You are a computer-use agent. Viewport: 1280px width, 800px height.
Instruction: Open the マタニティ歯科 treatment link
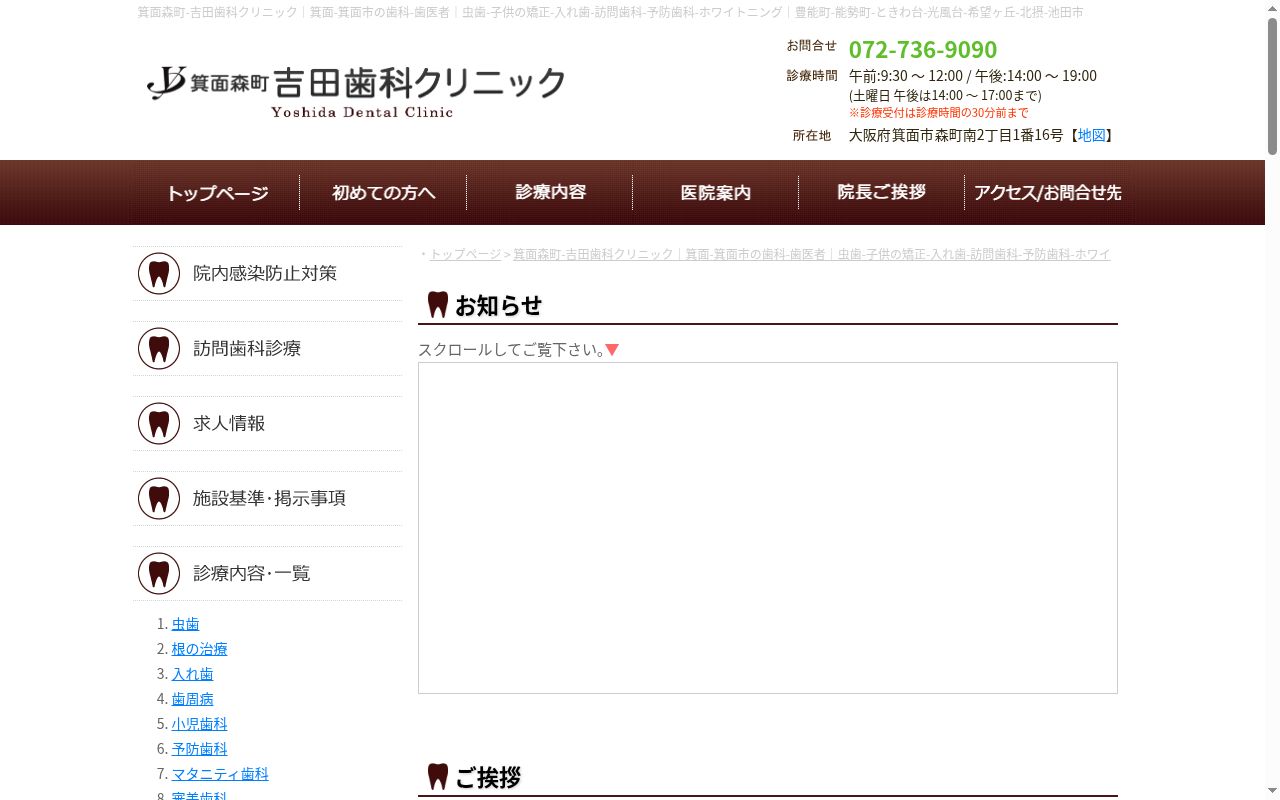[220, 774]
